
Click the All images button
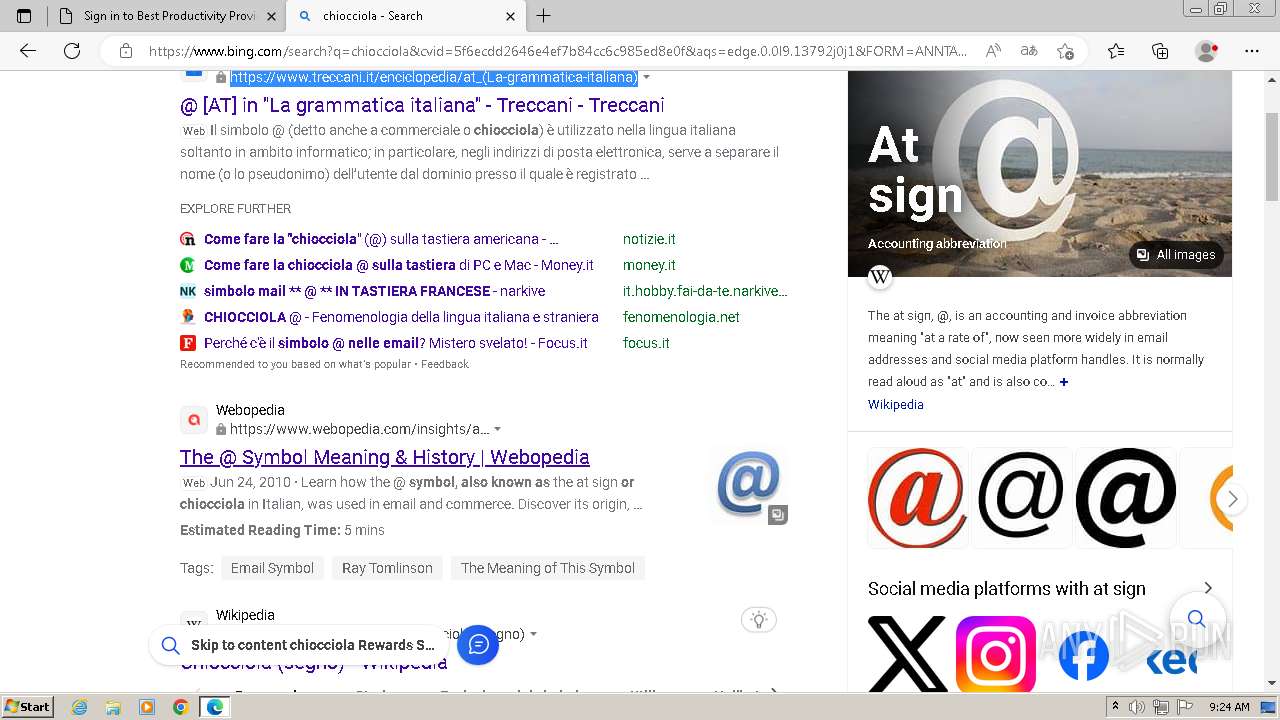click(x=1176, y=255)
